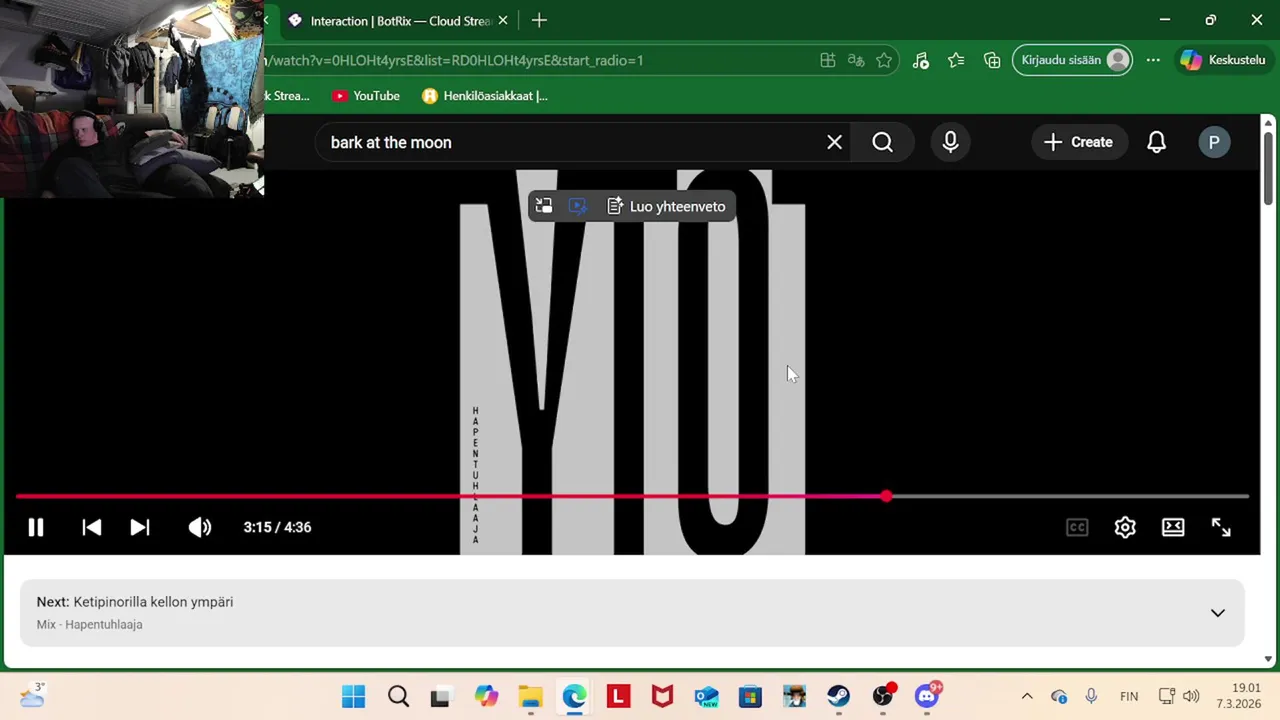Open a new browser tab
Image resolution: width=1280 pixels, height=720 pixels.
(x=539, y=20)
